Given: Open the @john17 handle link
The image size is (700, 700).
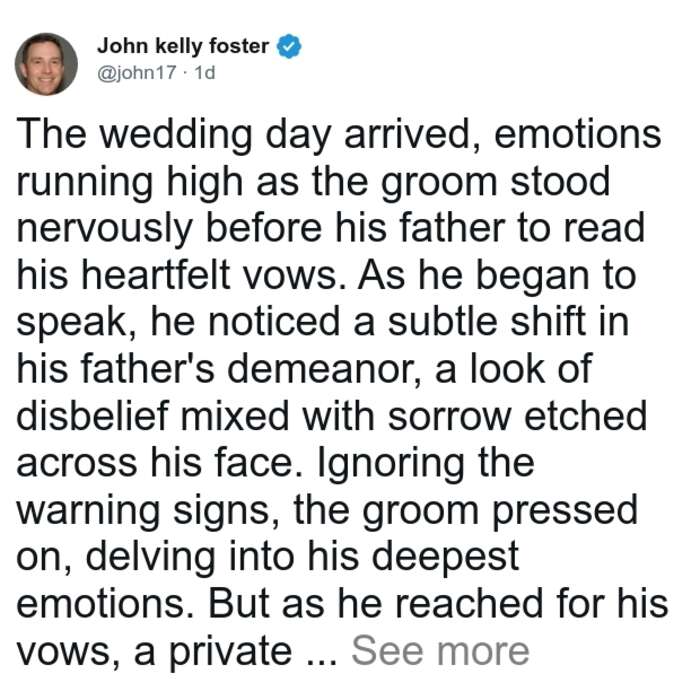Looking at the screenshot, I should 137,72.
